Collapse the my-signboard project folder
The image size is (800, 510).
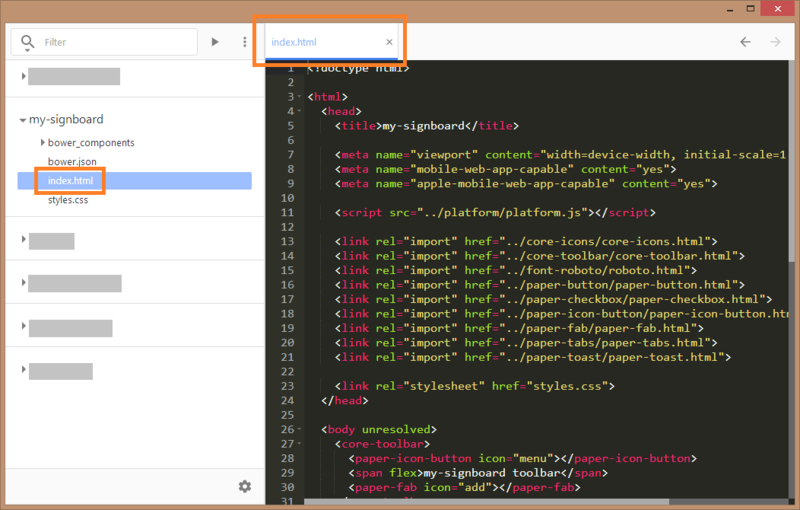pyautogui.click(x=22, y=120)
